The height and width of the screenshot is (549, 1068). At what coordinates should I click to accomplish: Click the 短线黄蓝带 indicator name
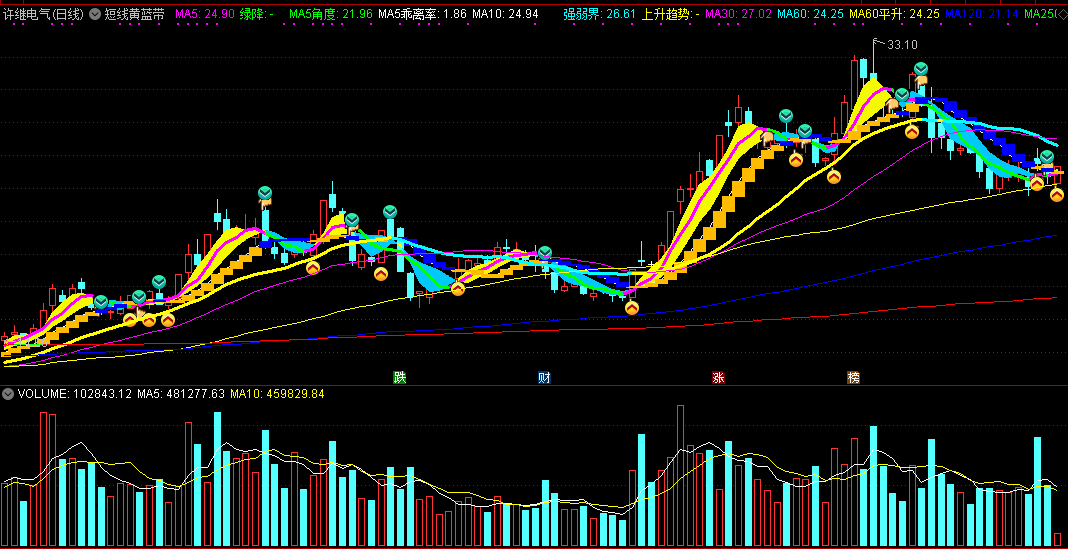point(135,14)
